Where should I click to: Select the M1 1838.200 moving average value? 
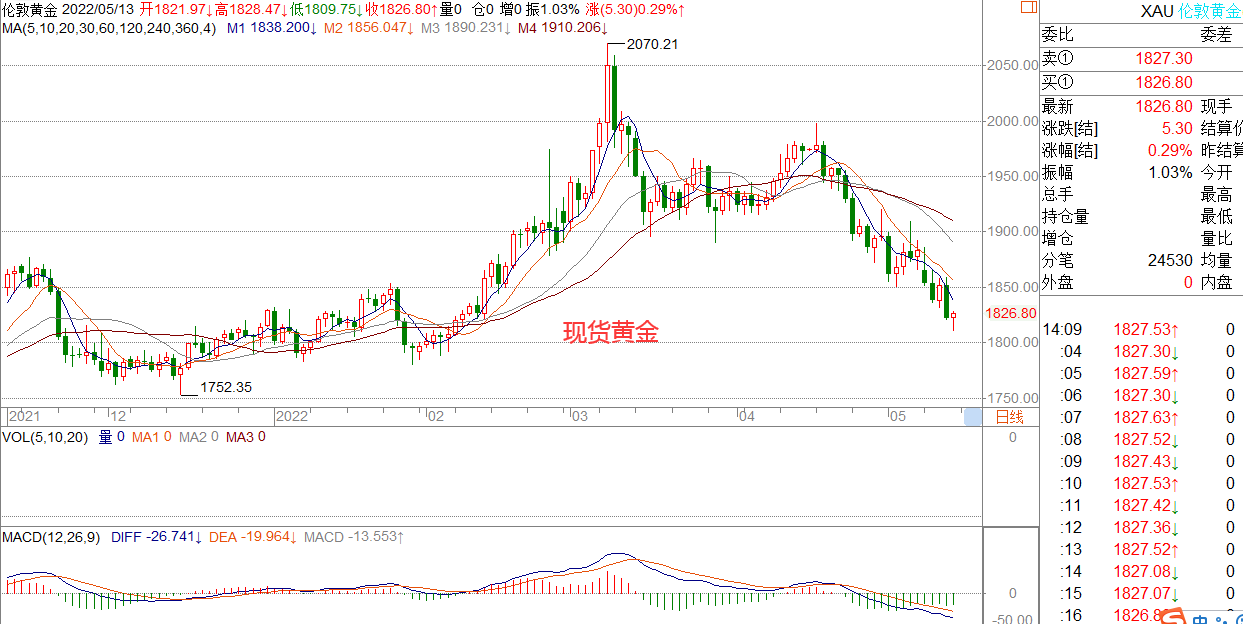pos(272,27)
